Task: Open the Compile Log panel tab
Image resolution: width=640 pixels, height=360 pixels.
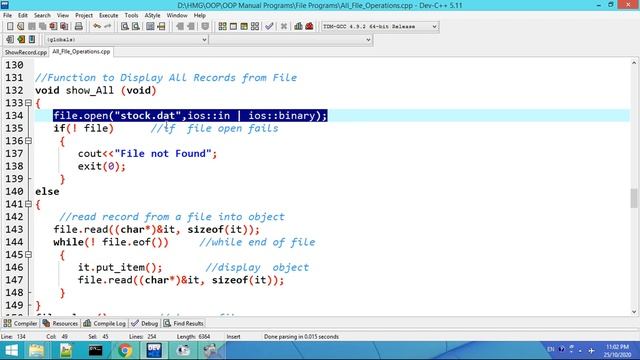Action: pyautogui.click(x=104, y=323)
